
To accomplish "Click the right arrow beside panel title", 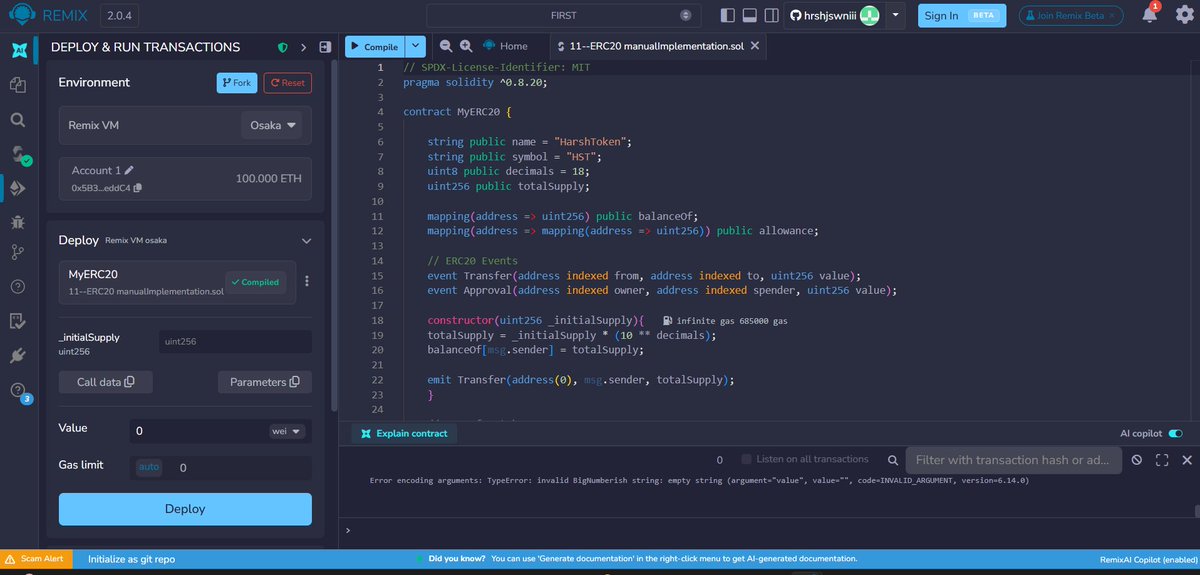I will (303, 47).
